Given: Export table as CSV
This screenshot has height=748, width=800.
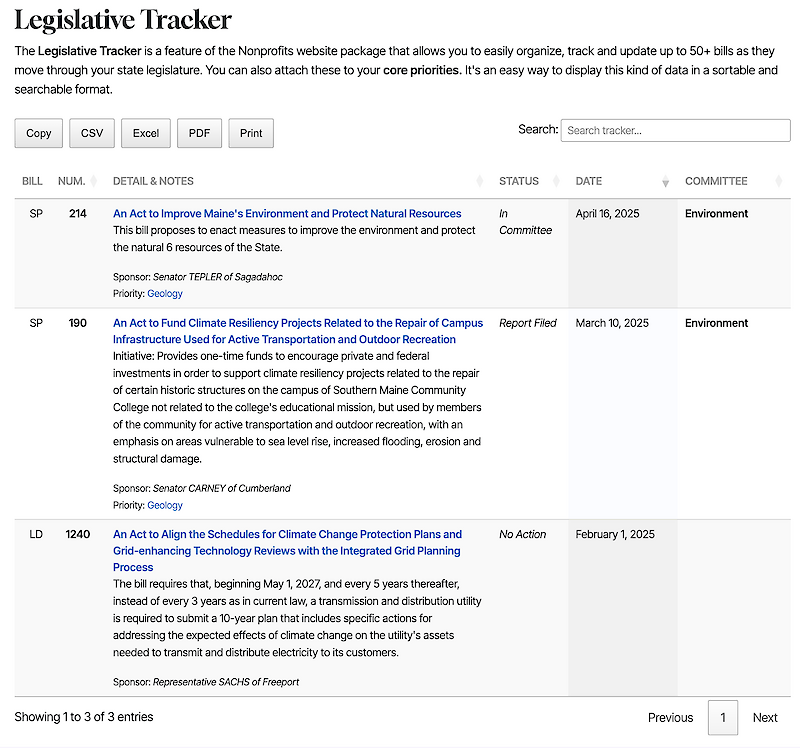Looking at the screenshot, I should click(92, 133).
